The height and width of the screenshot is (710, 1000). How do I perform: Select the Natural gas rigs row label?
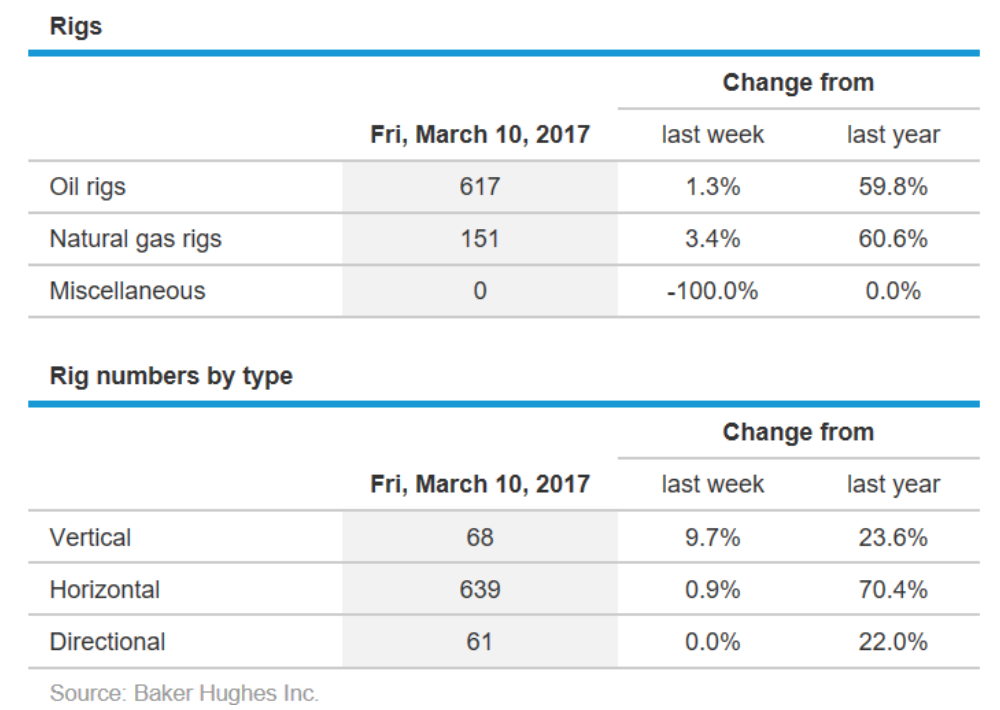[x=135, y=239]
